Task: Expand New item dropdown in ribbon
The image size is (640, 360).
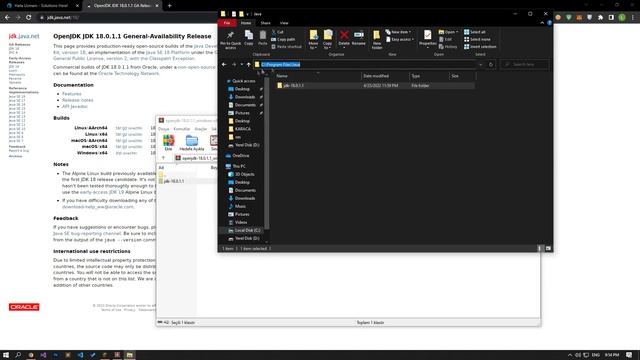Action: tap(398, 32)
